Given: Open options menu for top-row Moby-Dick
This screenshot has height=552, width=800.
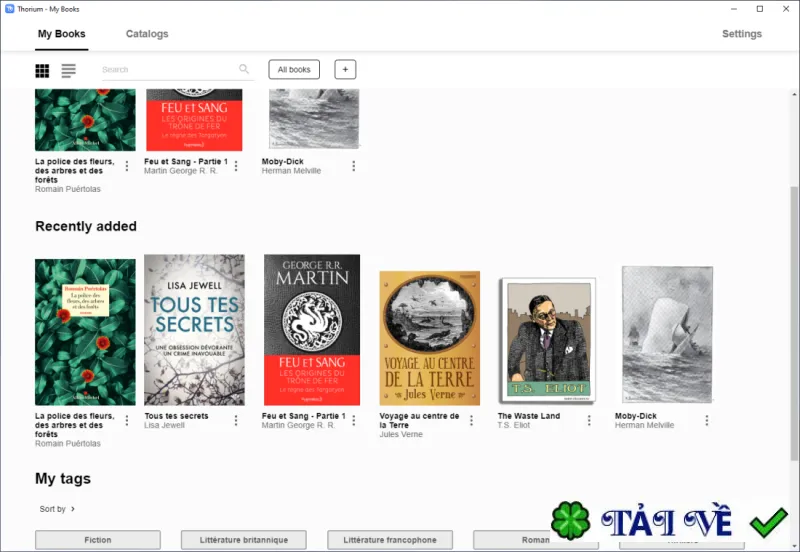Looking at the screenshot, I should click(x=354, y=166).
